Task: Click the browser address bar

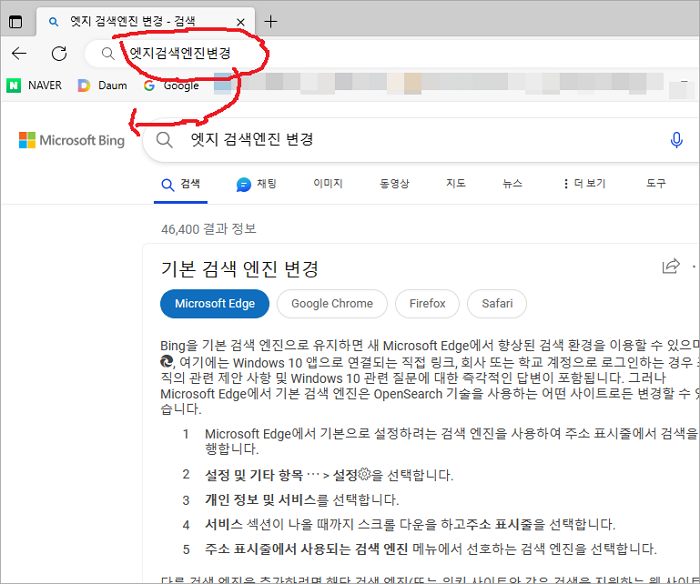Action: click(x=400, y=54)
